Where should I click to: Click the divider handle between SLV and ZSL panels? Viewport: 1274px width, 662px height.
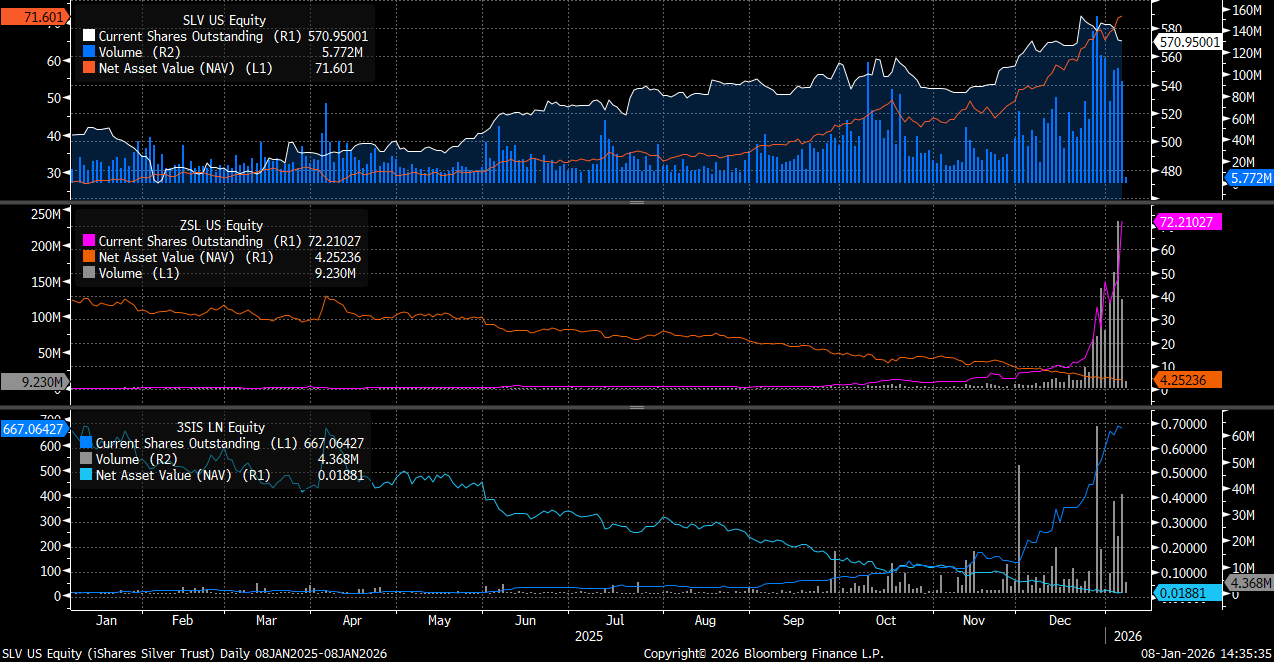coord(636,202)
